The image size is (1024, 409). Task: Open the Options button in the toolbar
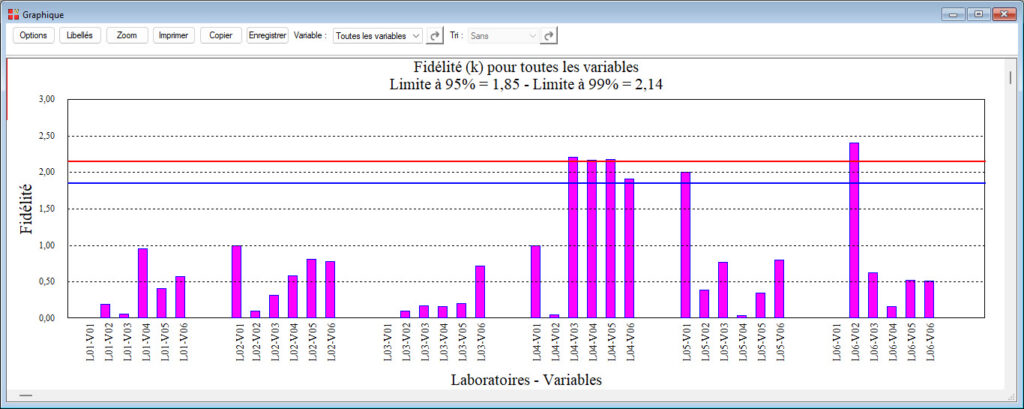pyautogui.click(x=33, y=35)
